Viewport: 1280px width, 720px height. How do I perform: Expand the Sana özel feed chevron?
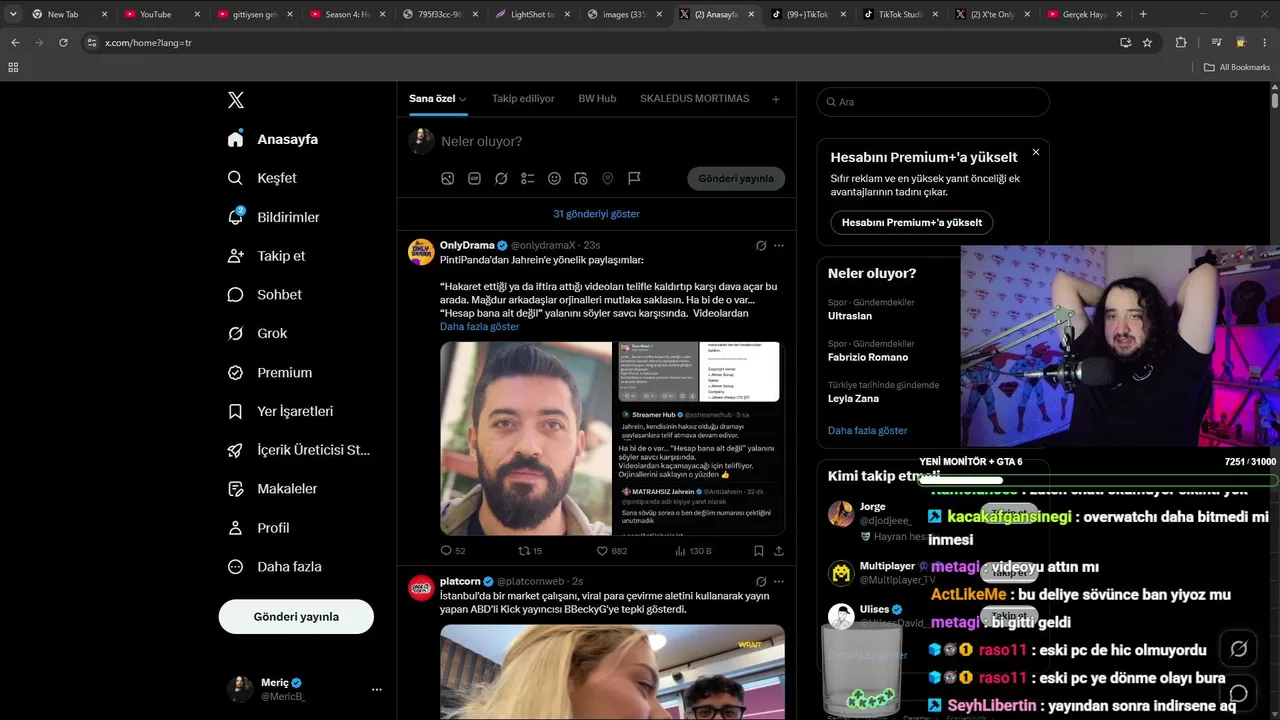click(x=463, y=99)
